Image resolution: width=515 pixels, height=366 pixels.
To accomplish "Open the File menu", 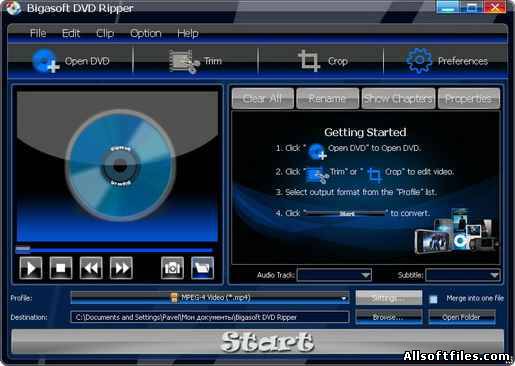I will (x=38, y=33).
